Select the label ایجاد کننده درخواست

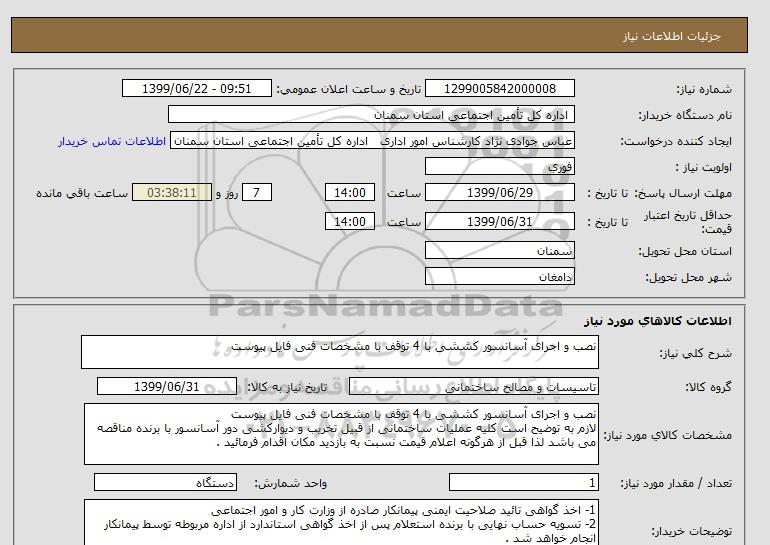click(x=676, y=141)
